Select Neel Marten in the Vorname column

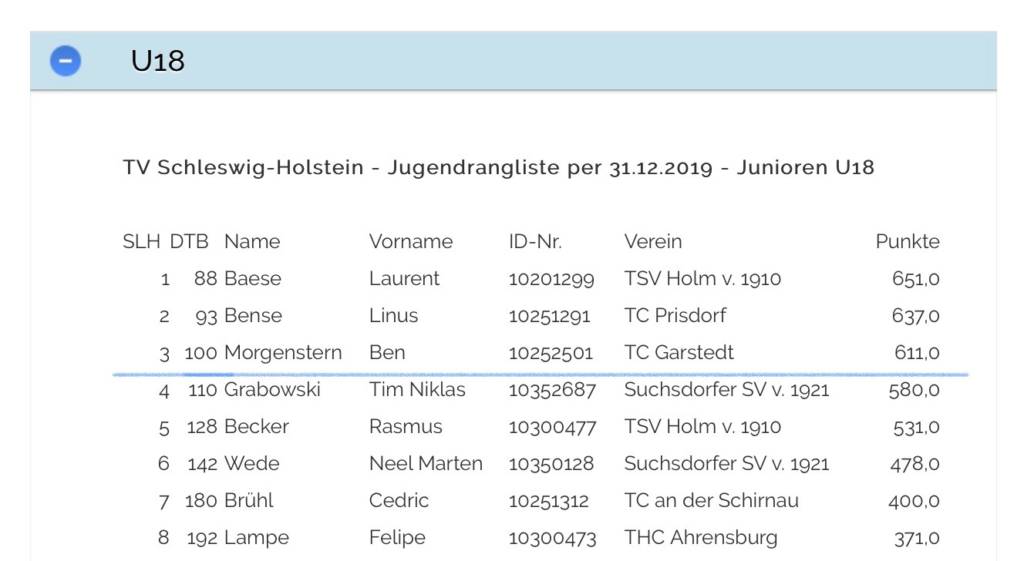[426, 464]
